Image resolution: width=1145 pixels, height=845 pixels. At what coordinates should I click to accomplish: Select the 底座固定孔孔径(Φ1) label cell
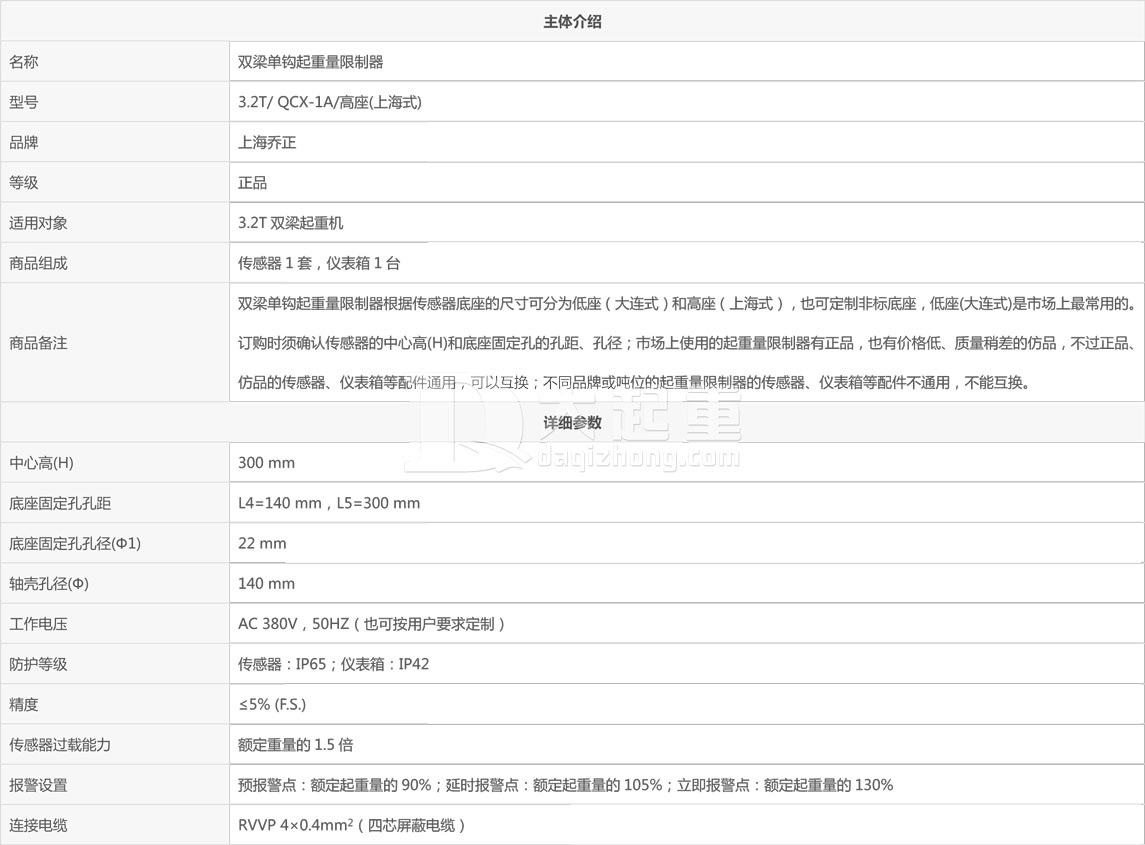click(115, 543)
